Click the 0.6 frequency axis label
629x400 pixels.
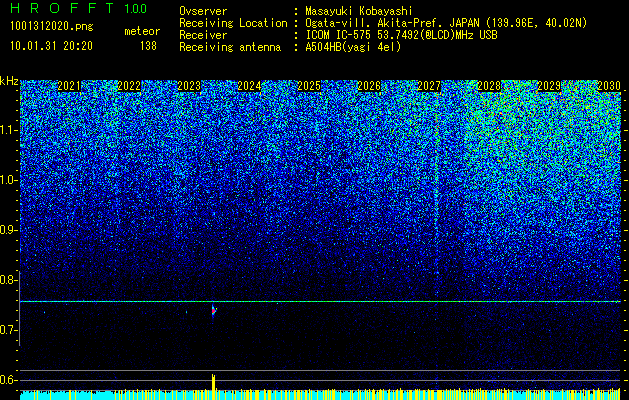pyautogui.click(x=8, y=380)
